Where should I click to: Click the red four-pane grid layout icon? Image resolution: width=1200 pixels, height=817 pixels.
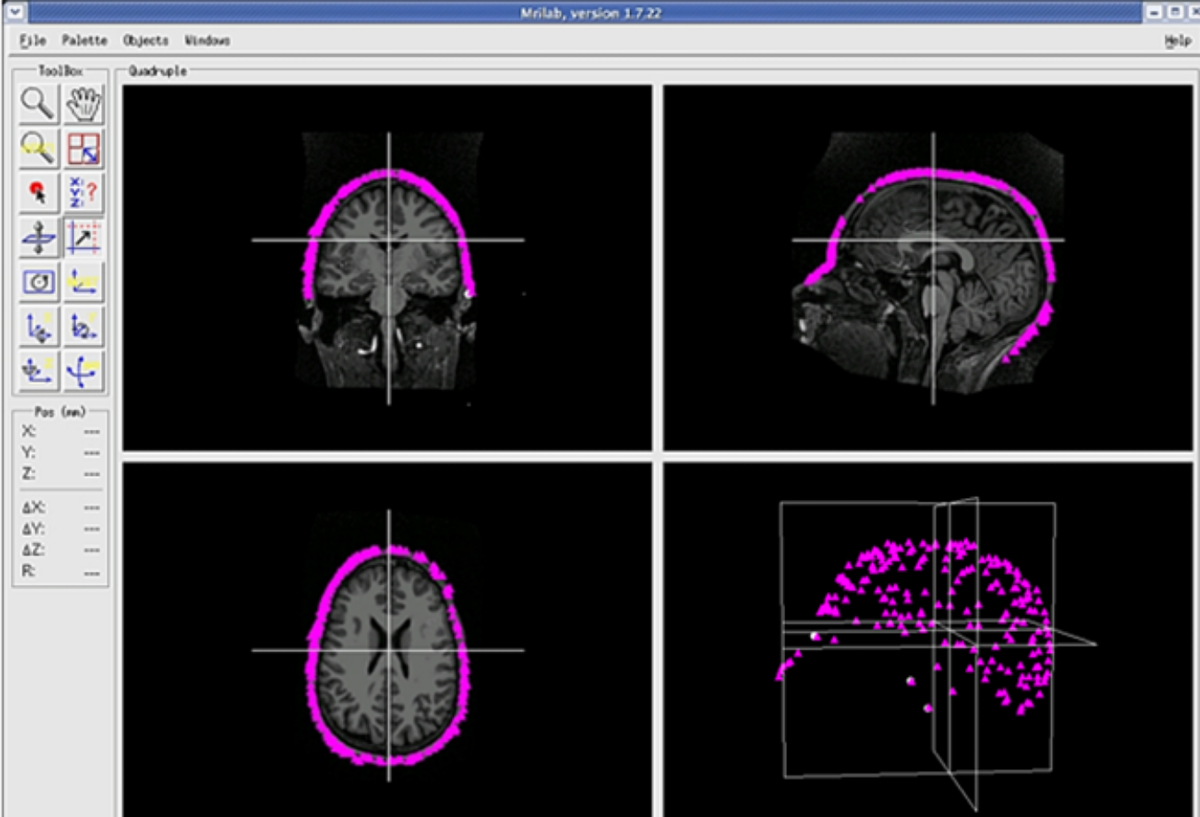[x=84, y=149]
